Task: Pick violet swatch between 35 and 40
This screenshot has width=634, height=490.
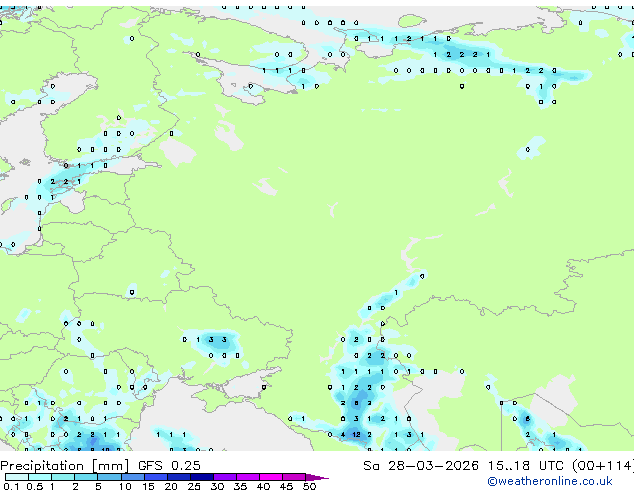Action: point(248,477)
